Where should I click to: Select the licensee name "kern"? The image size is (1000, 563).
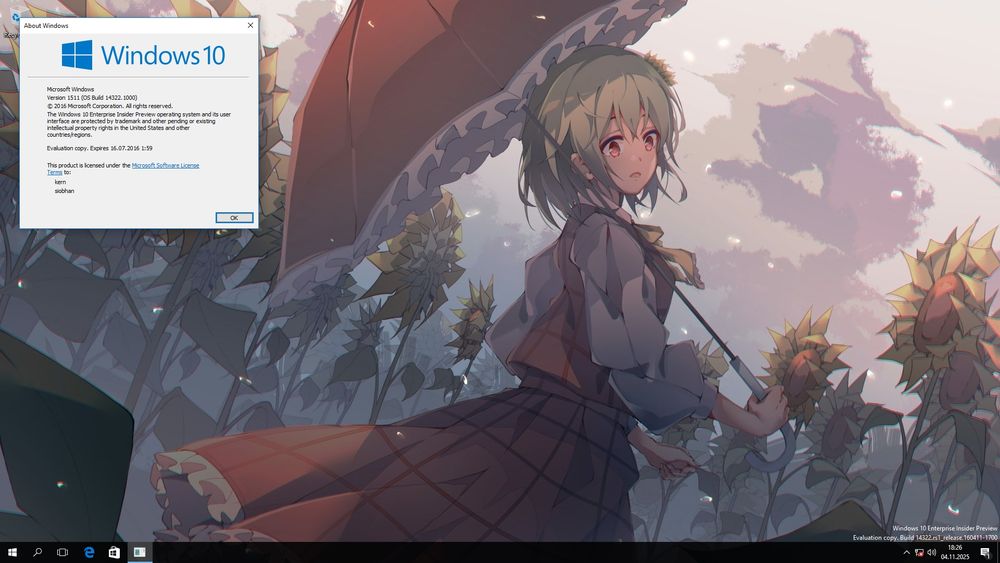click(61, 182)
